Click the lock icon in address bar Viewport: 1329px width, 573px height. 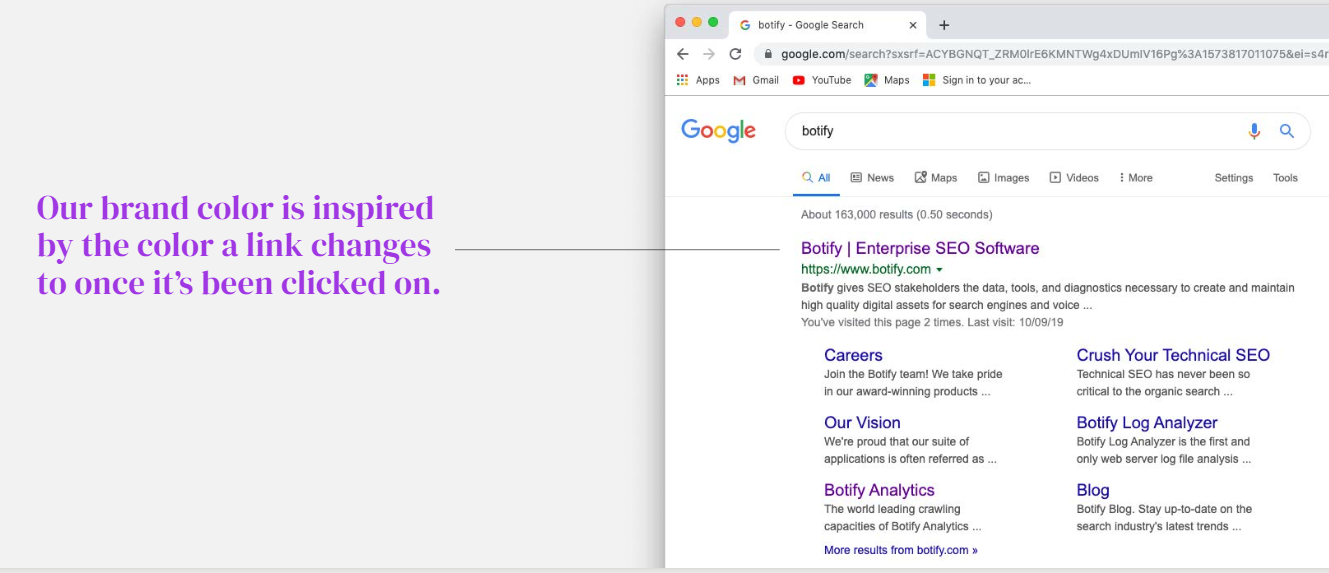[x=769, y=54]
